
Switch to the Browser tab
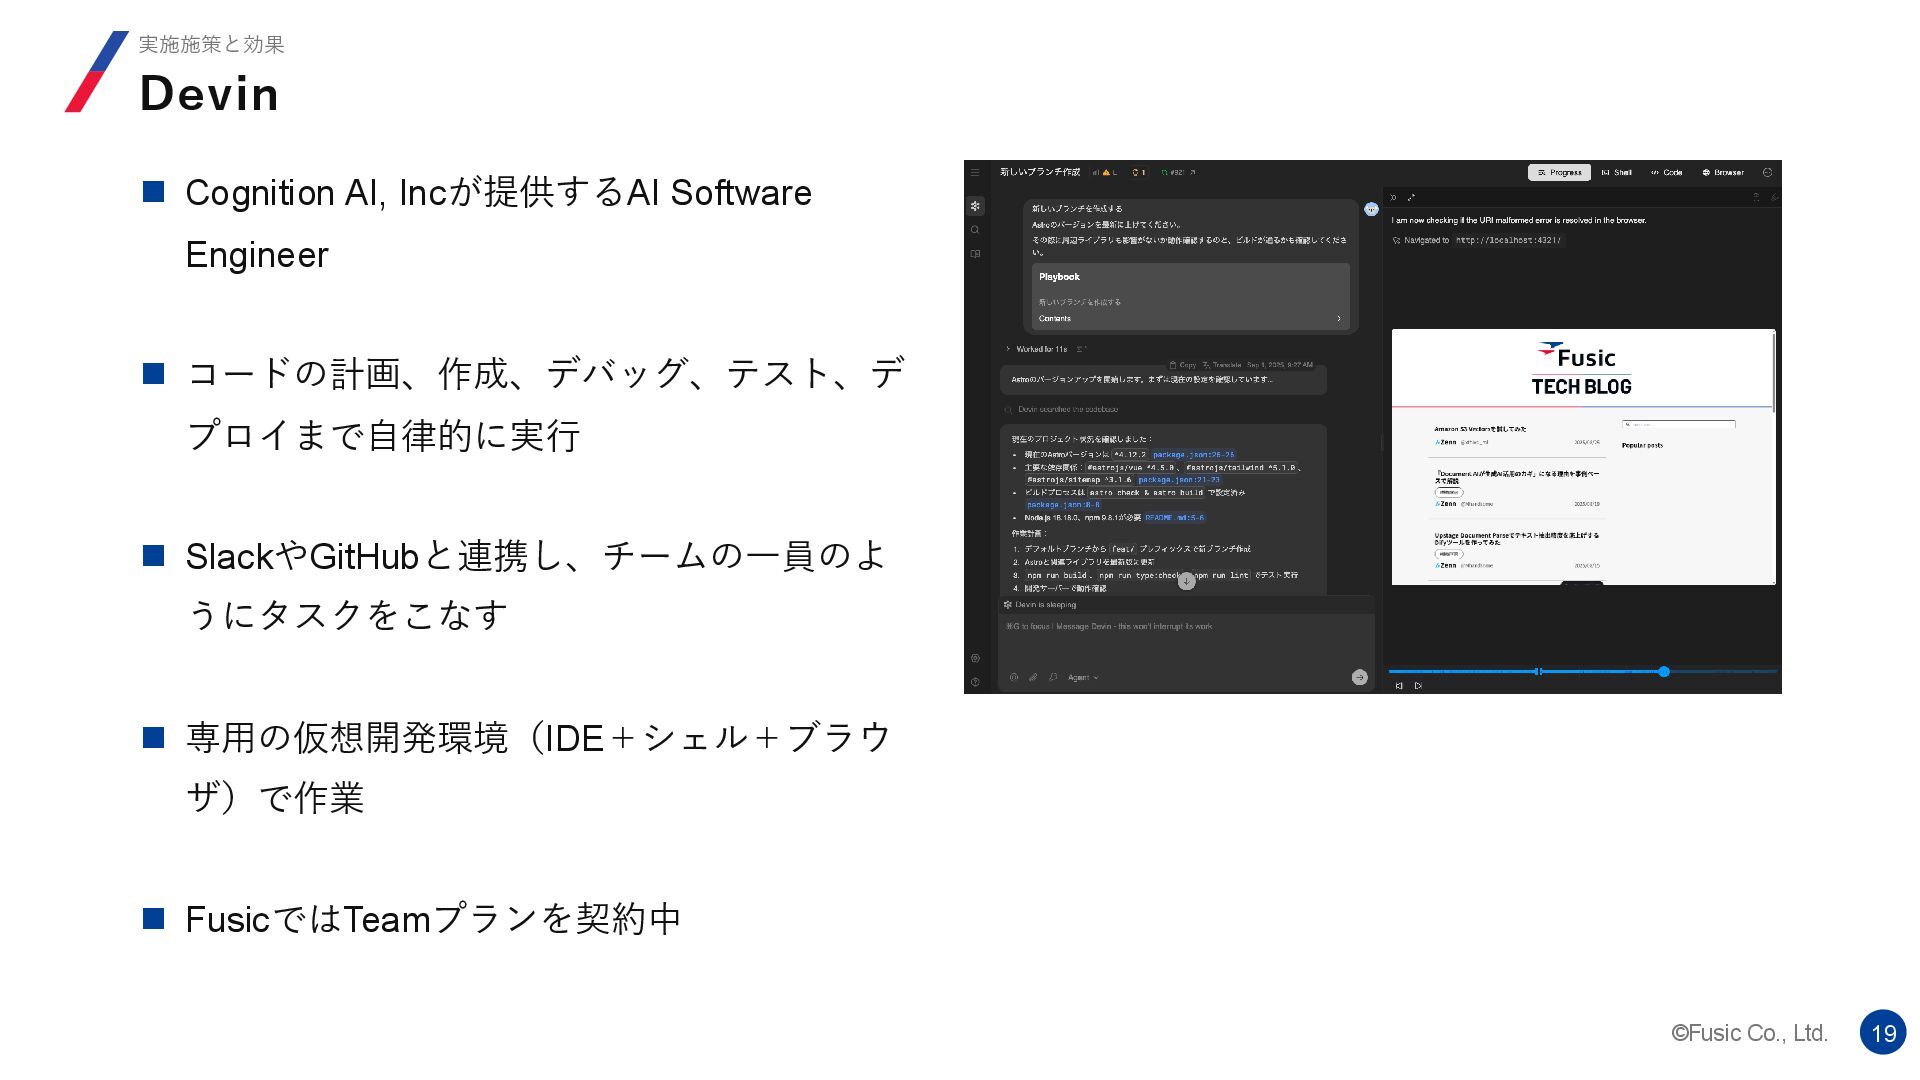[x=1723, y=172]
